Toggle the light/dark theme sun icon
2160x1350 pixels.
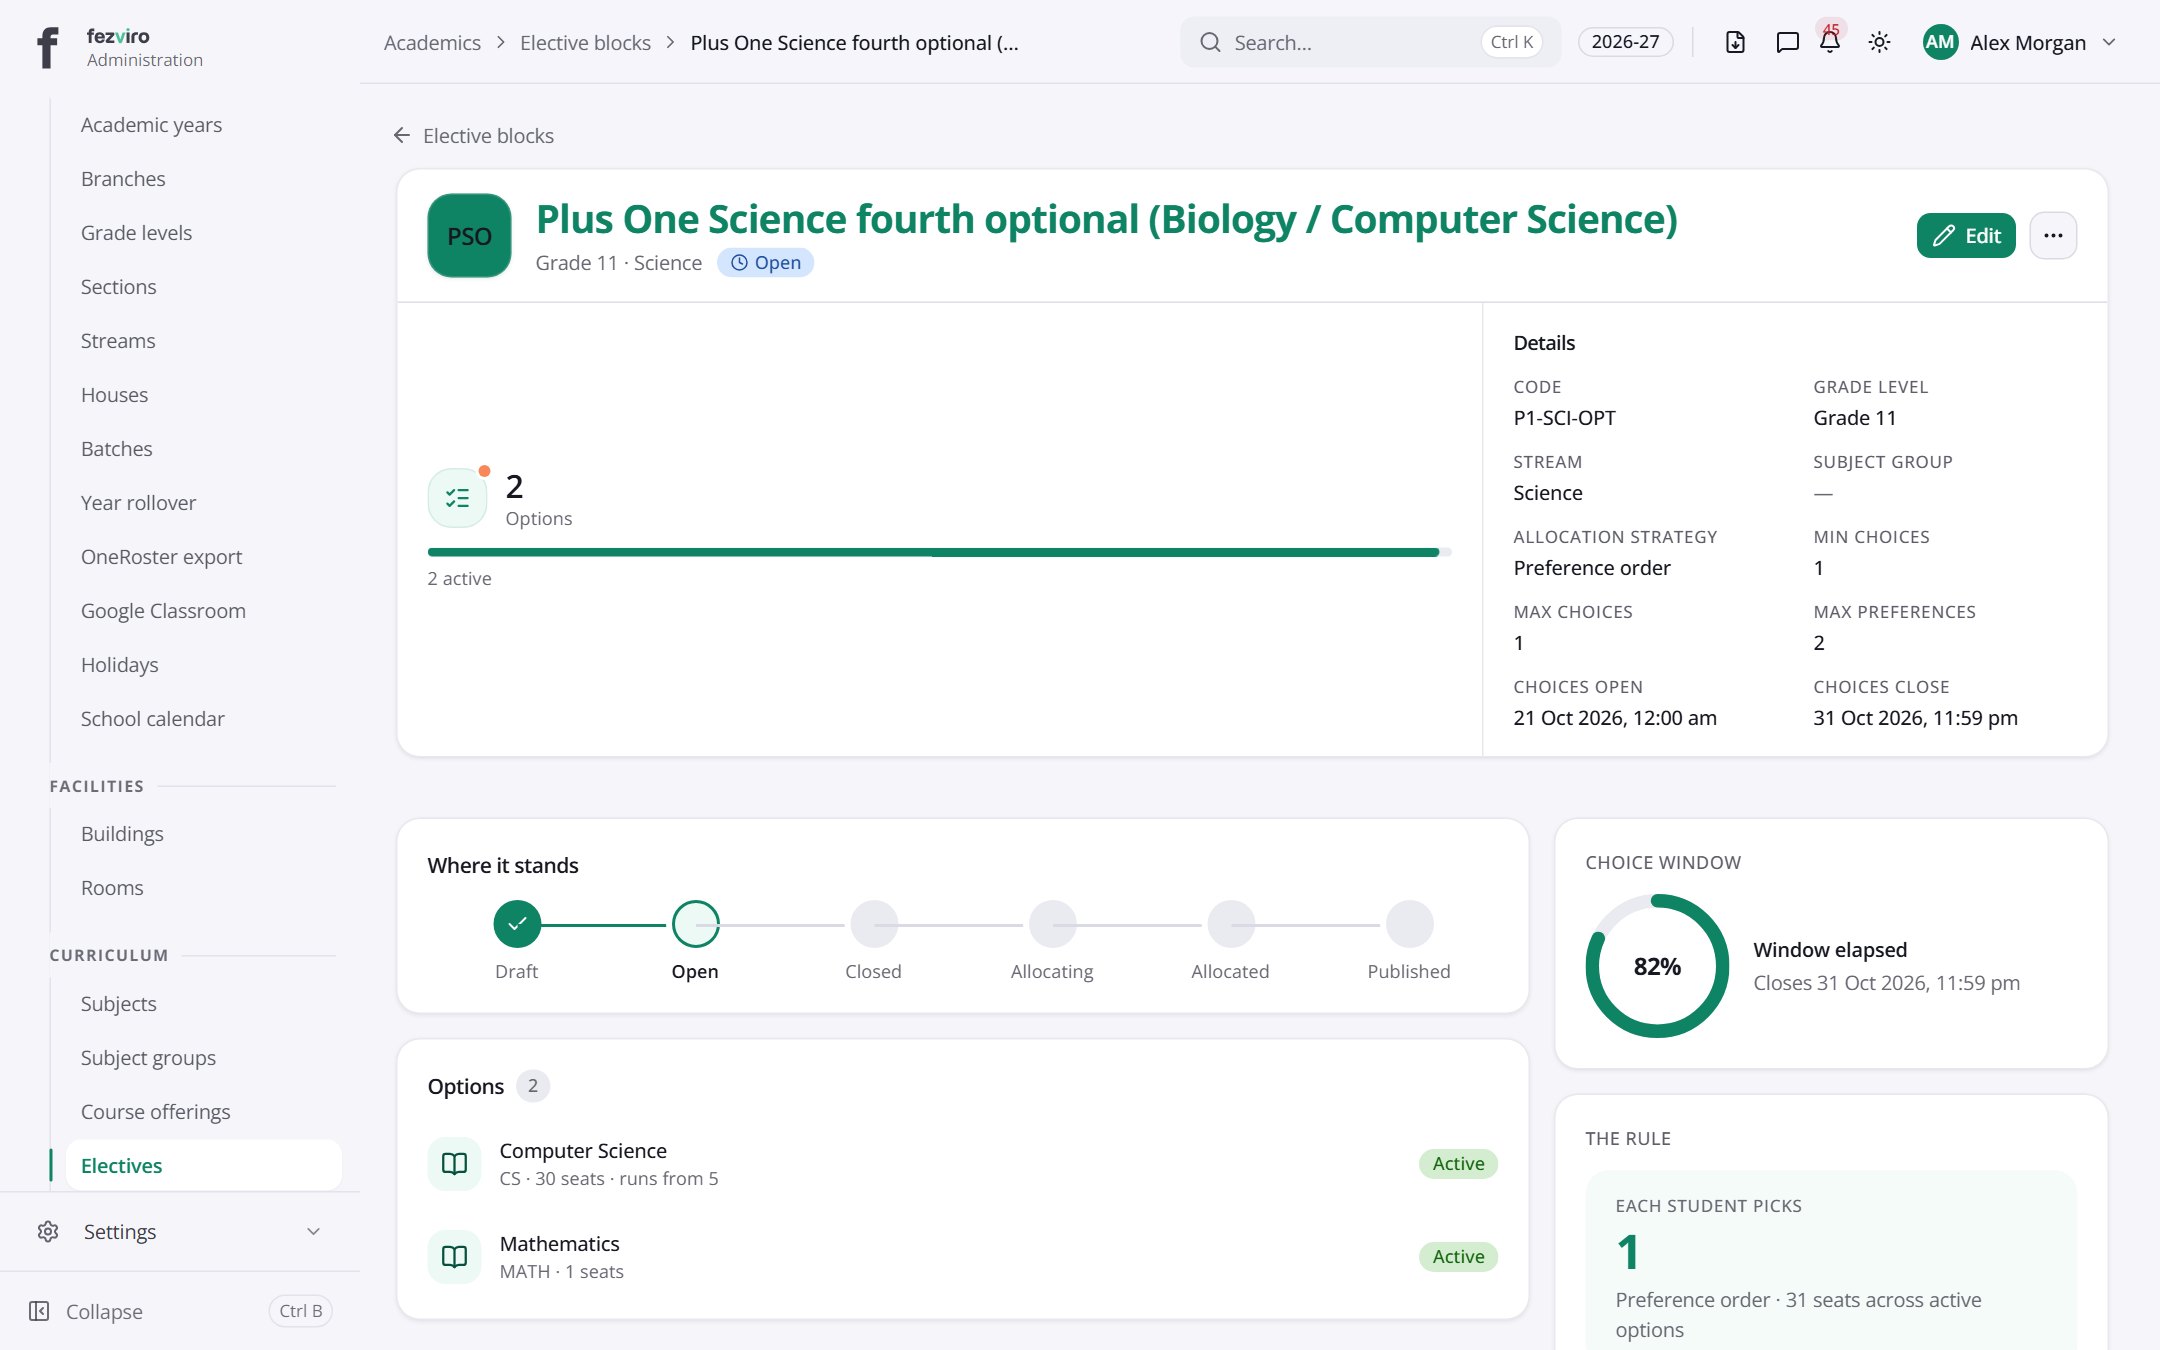(x=1879, y=42)
